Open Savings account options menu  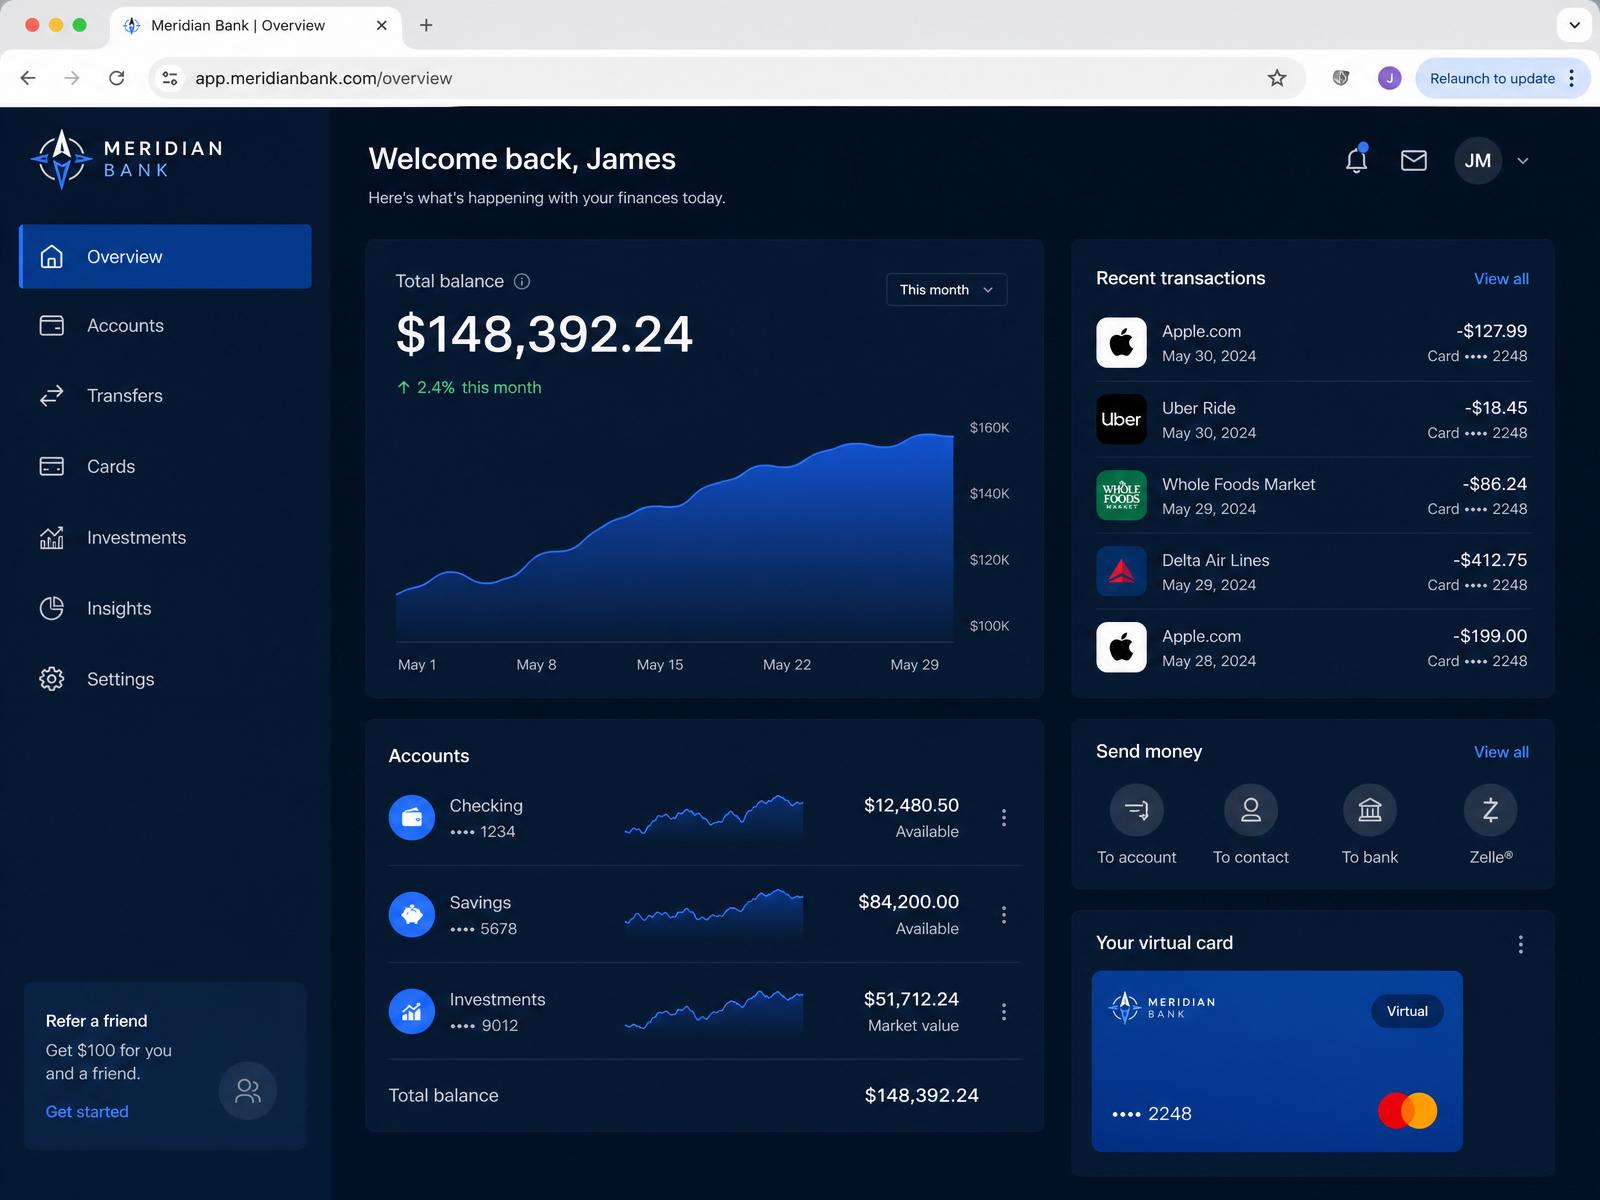[x=1004, y=915]
